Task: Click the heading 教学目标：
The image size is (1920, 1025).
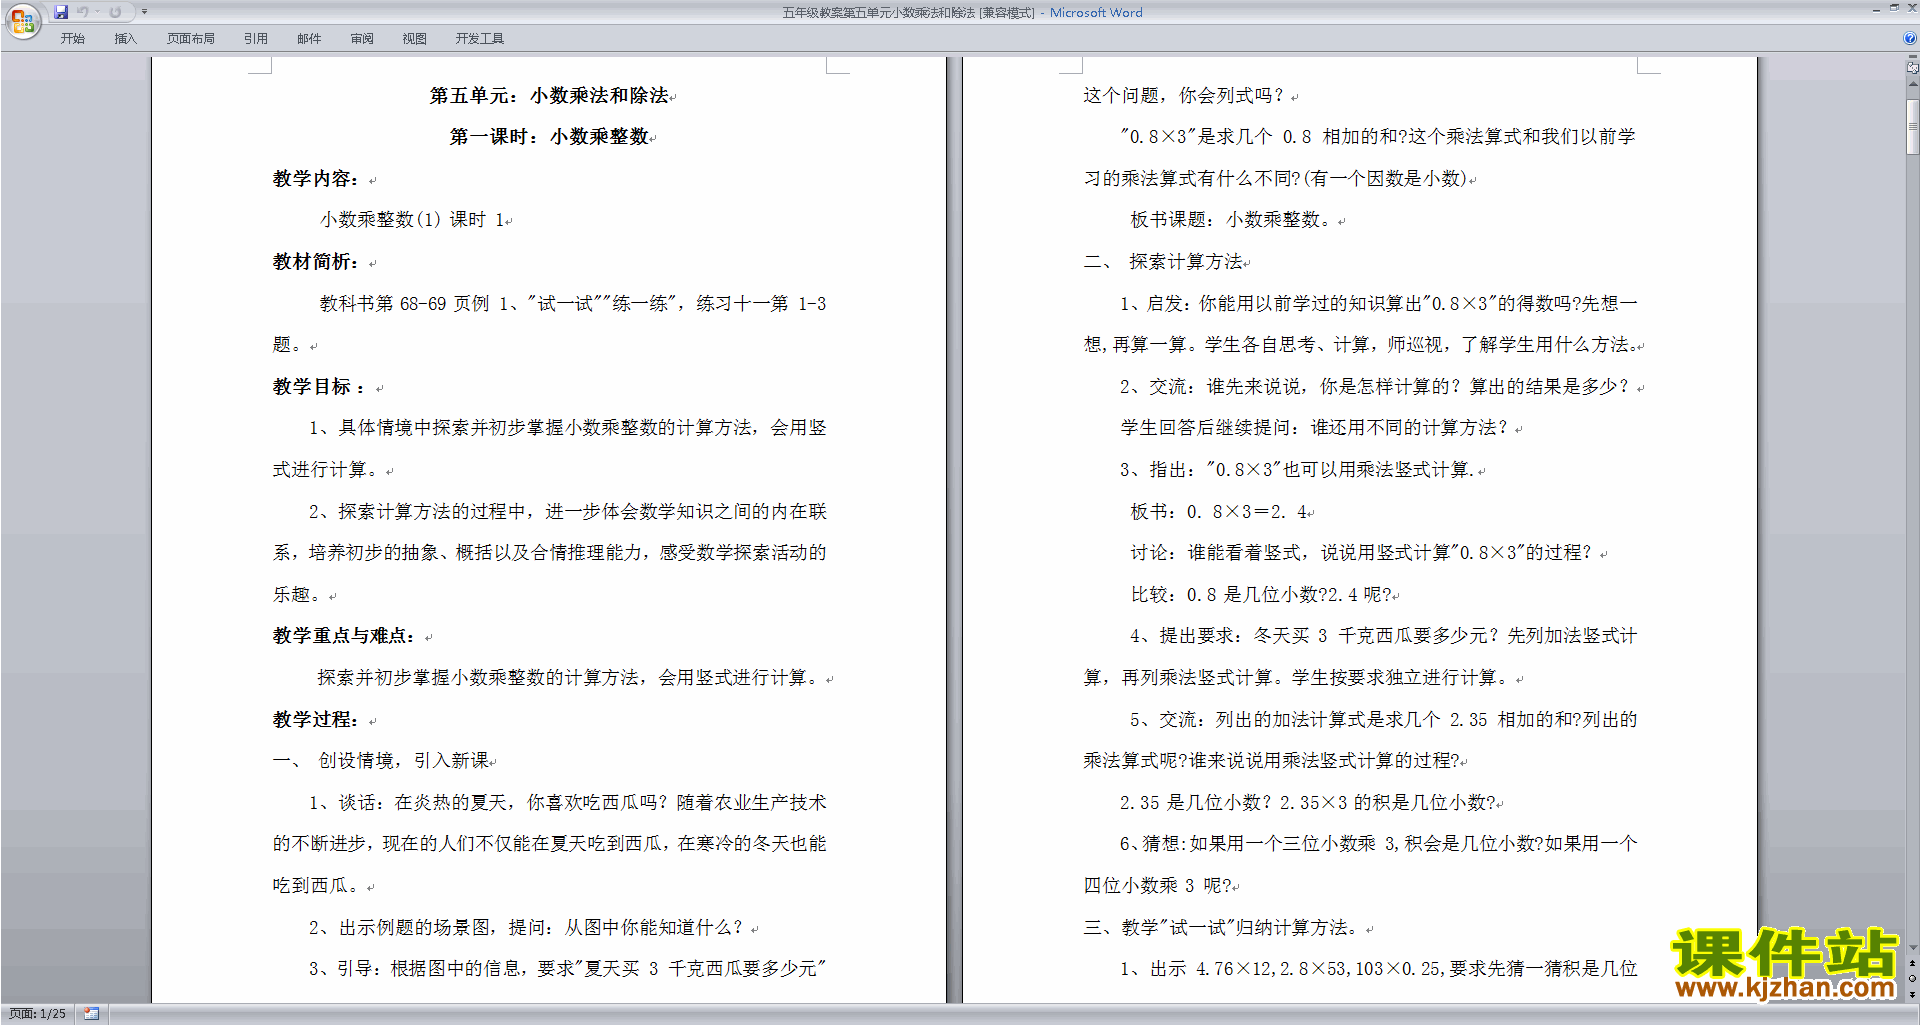Action: 320,387
